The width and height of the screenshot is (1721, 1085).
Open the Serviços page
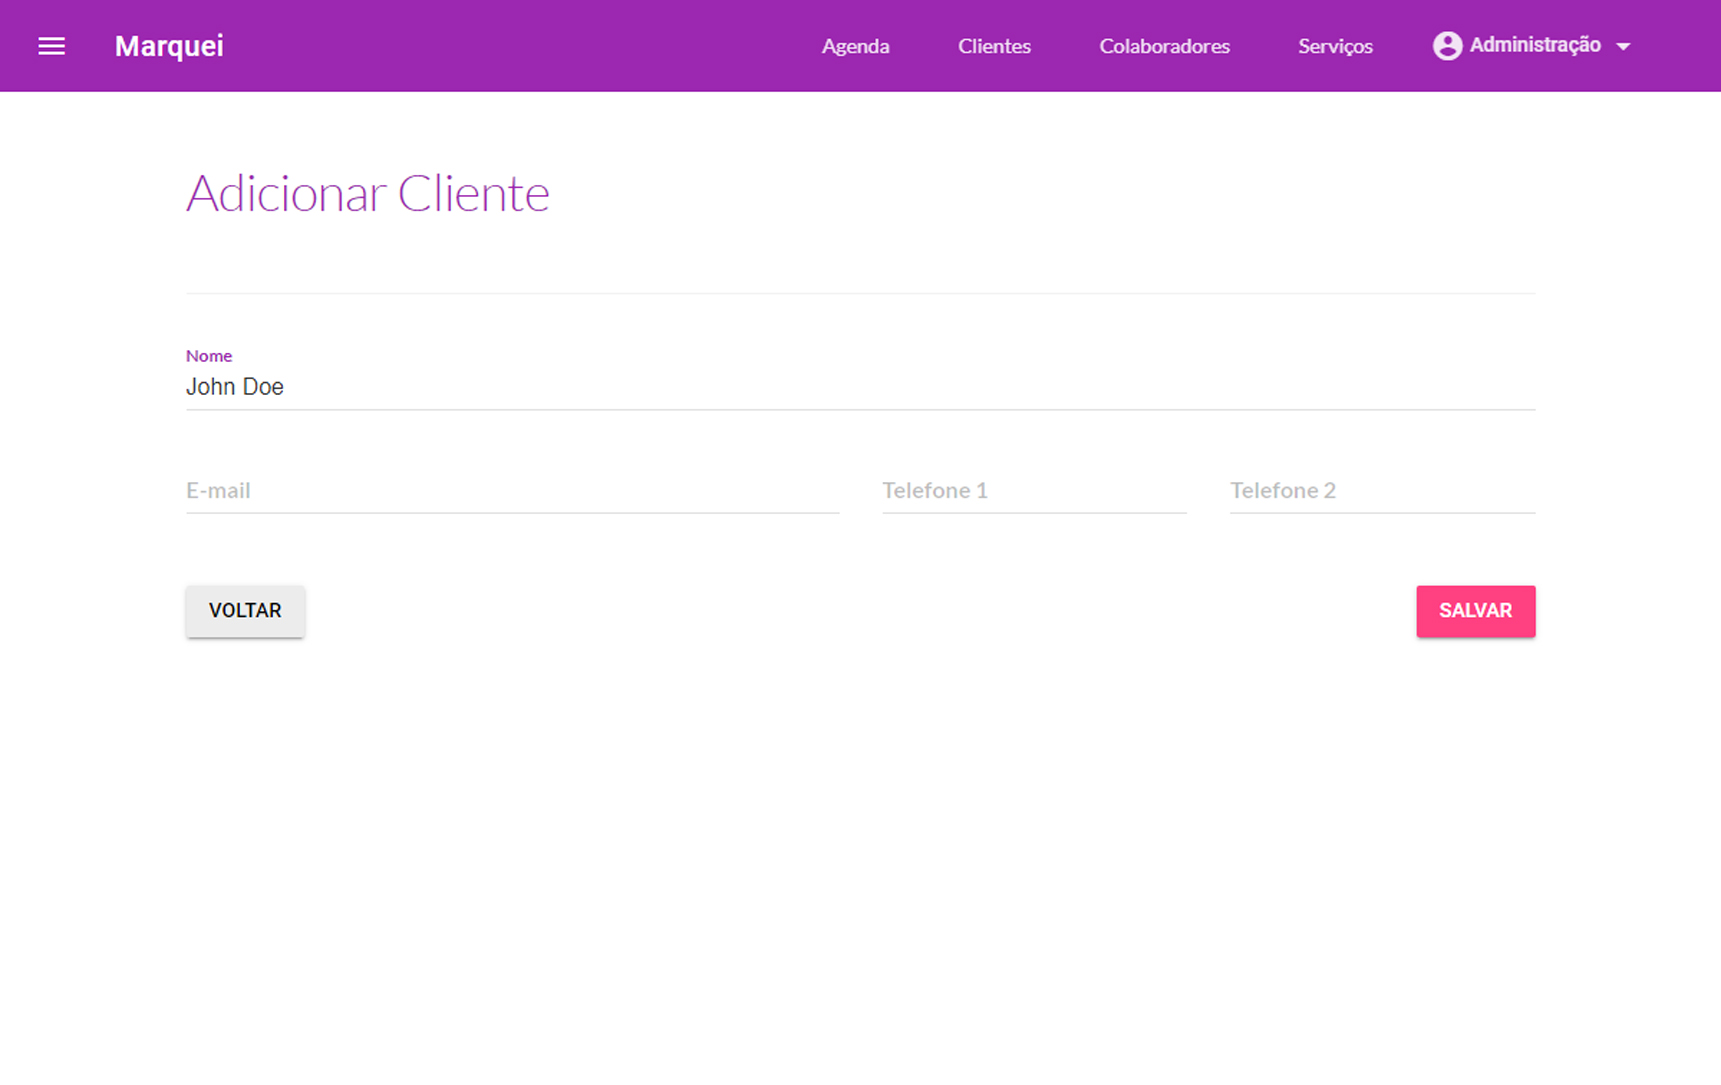tap(1335, 46)
